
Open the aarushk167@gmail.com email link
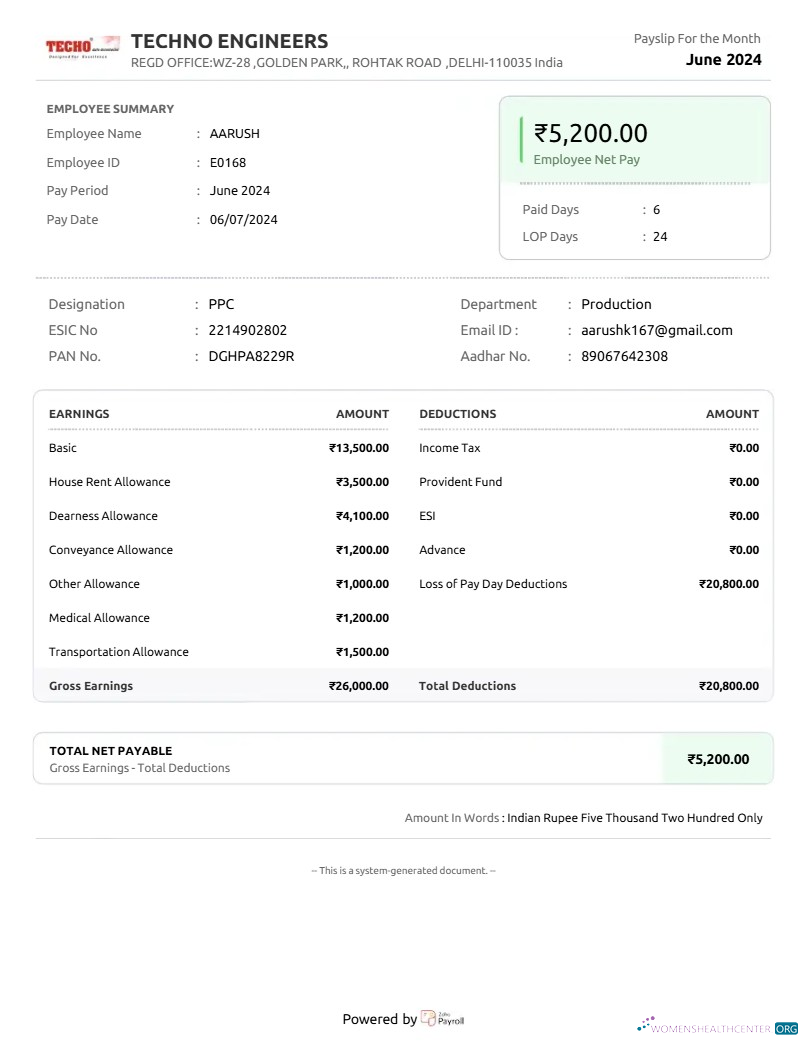[657, 330]
